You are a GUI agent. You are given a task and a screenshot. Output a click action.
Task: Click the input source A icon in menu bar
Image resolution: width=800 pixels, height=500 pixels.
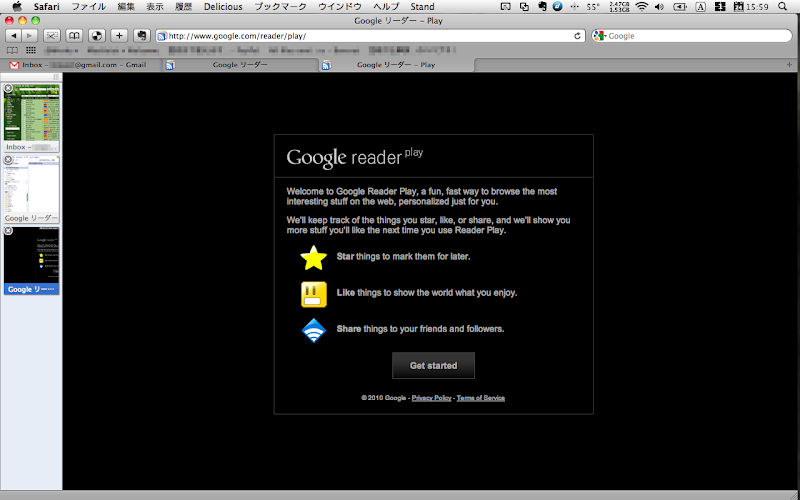coord(701,7)
